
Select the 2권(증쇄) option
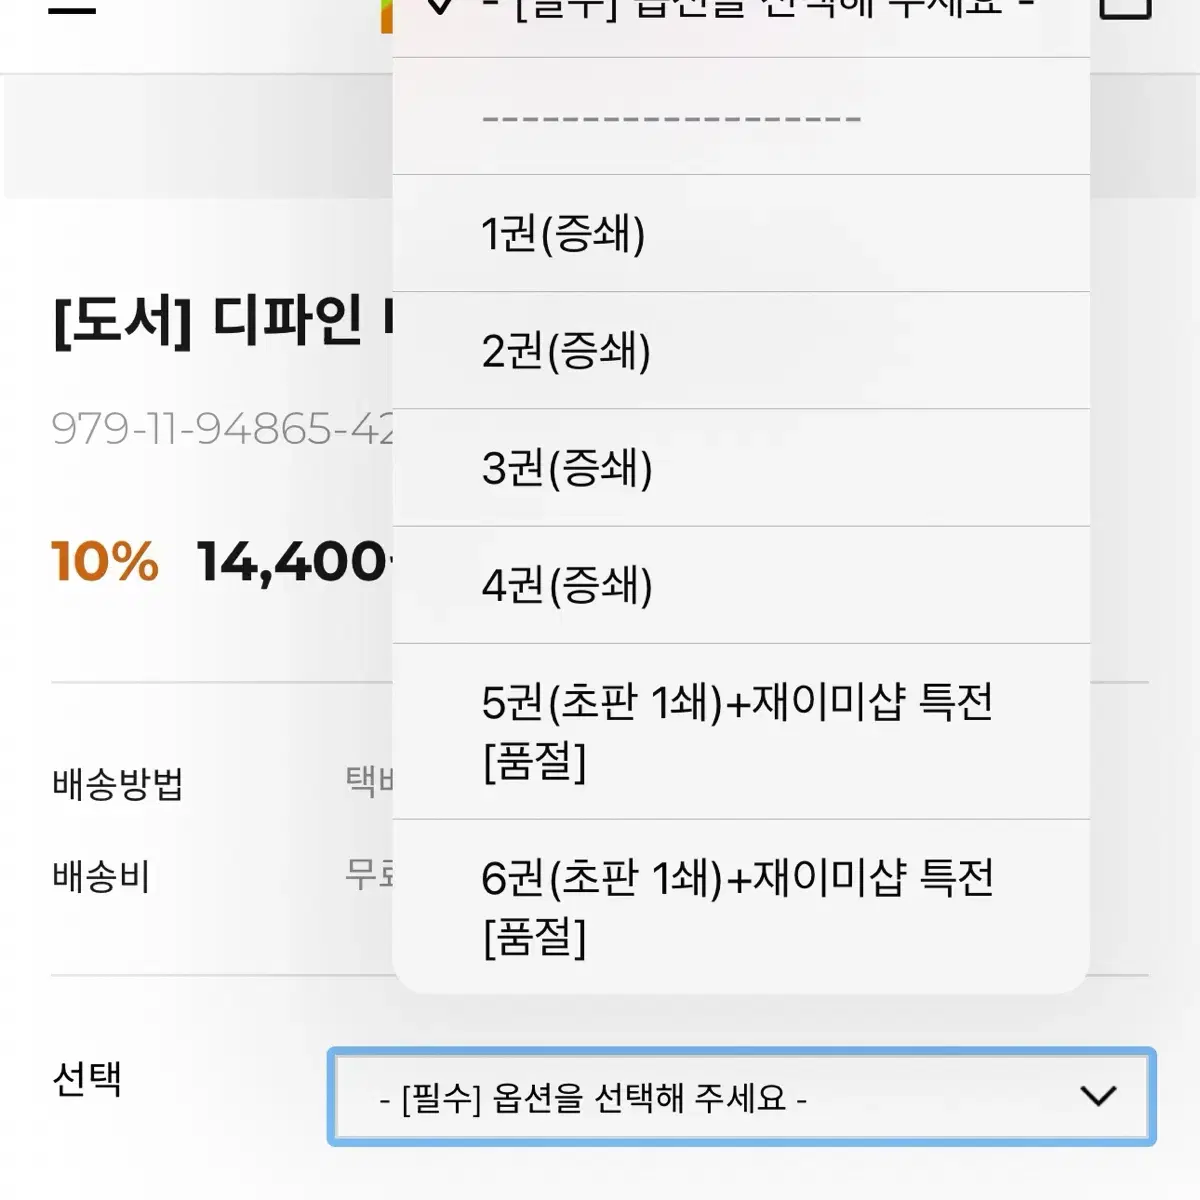(x=740, y=351)
